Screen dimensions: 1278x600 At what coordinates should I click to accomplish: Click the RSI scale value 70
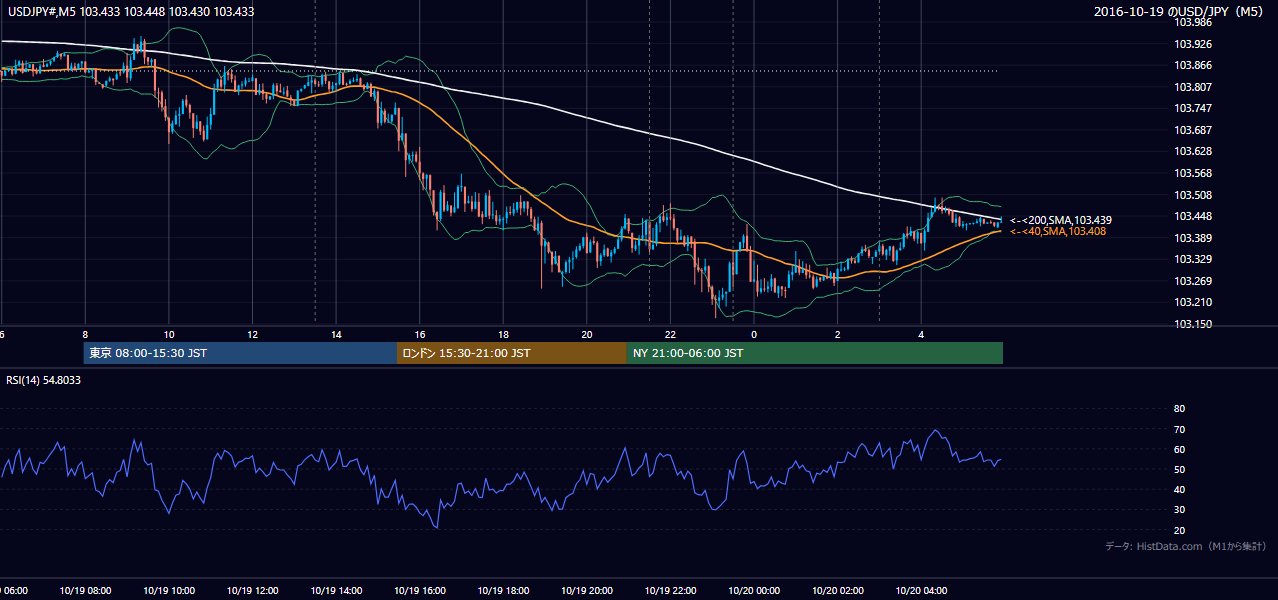click(1179, 429)
